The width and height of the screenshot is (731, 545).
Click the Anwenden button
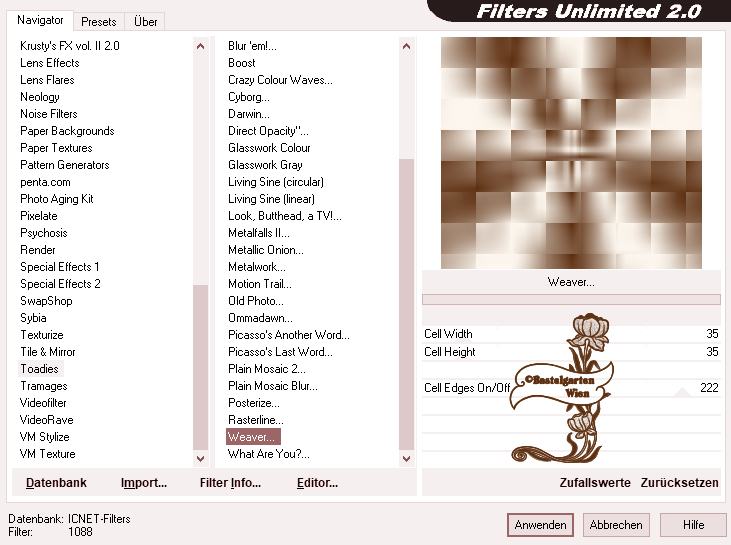pyautogui.click(x=540, y=525)
